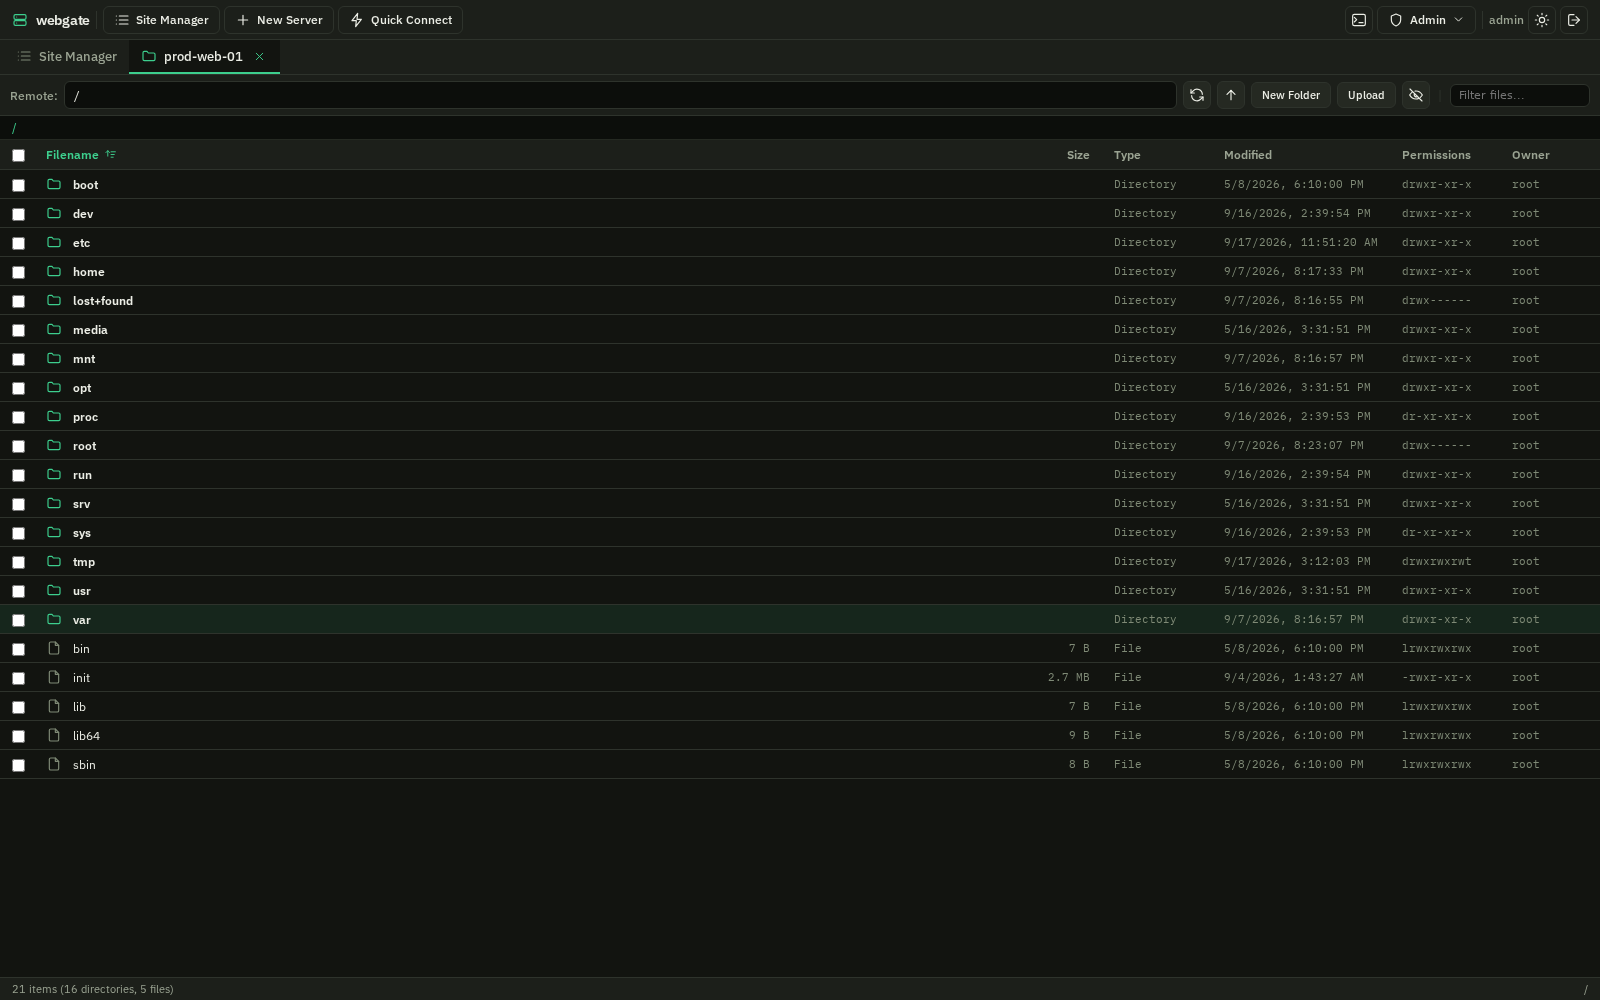Toggle hidden files eye-slash icon
Image resolution: width=1600 pixels, height=1000 pixels.
(1416, 95)
